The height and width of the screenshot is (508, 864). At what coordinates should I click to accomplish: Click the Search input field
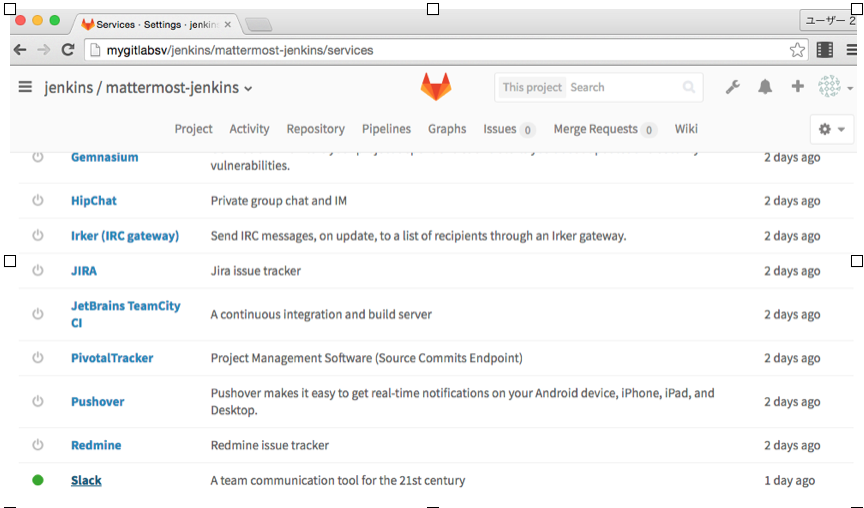click(x=623, y=87)
